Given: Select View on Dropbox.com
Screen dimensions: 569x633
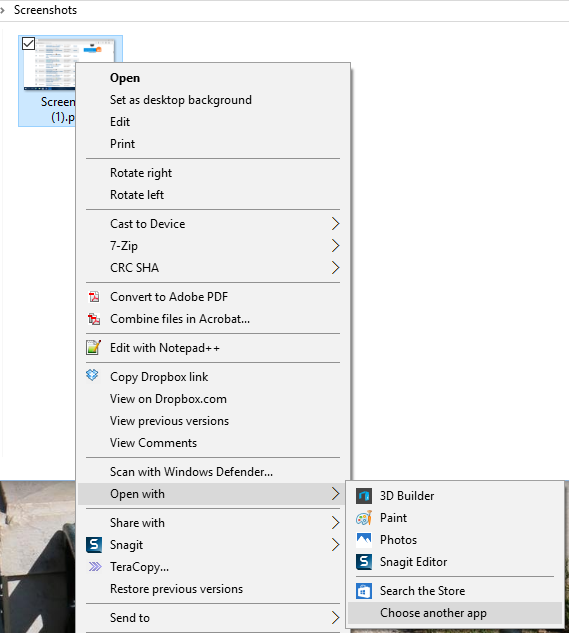Looking at the screenshot, I should pyautogui.click(x=213, y=399).
